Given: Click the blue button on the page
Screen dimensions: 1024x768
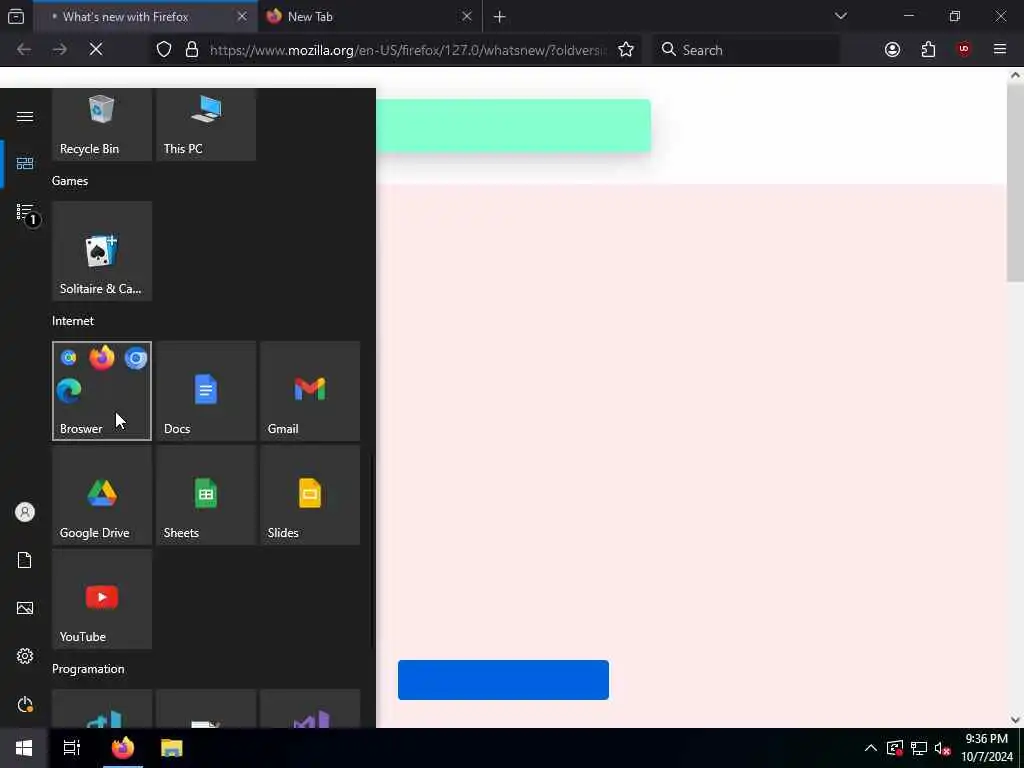Looking at the screenshot, I should click(504, 680).
